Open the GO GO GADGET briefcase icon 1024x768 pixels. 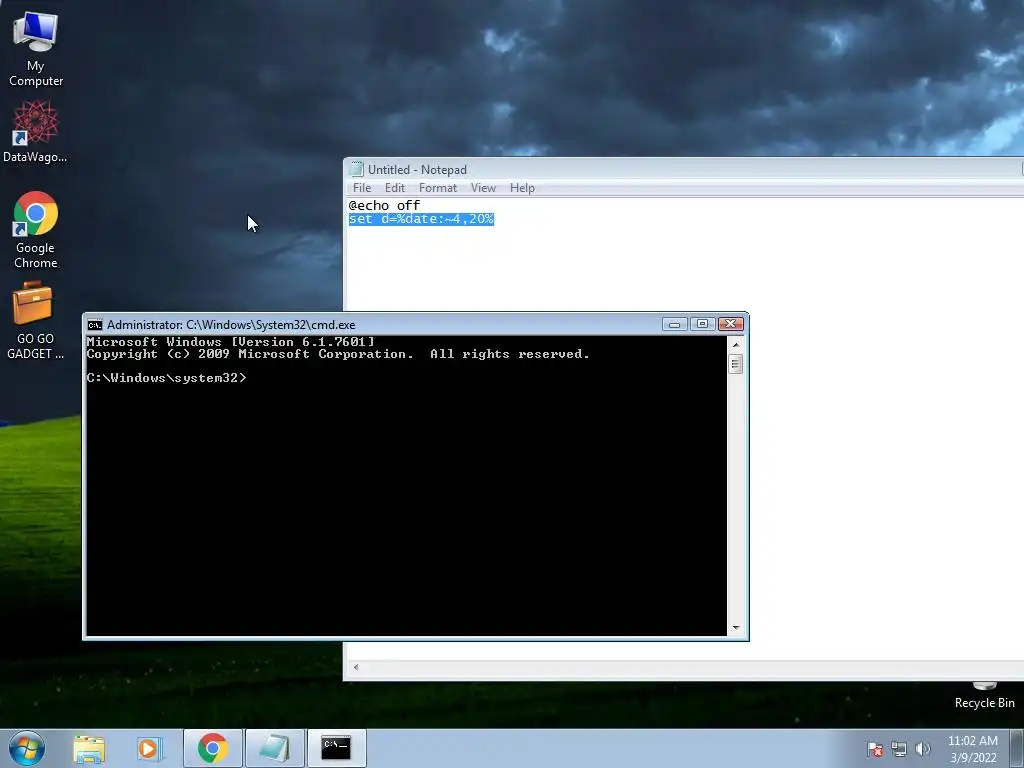(x=35, y=321)
